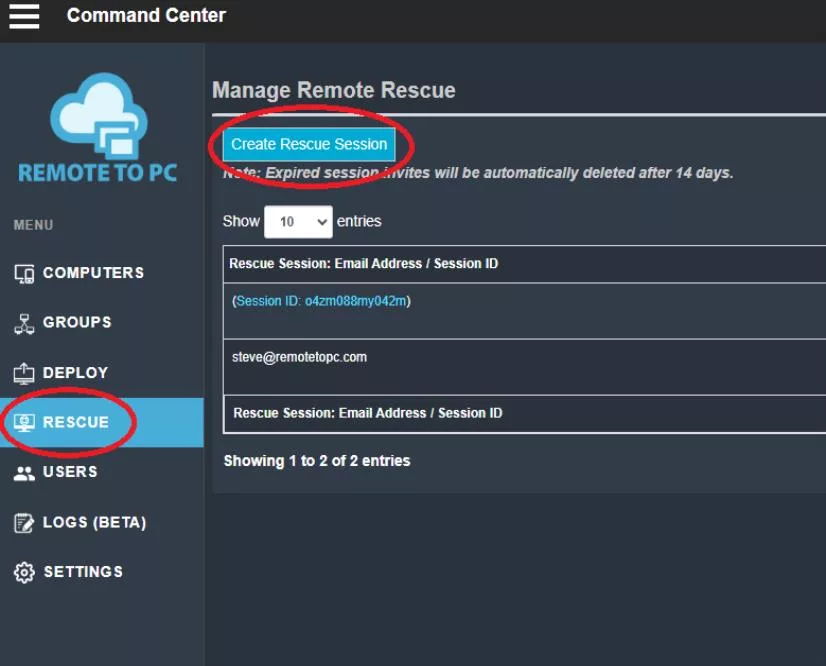Expand the Show entries dropdown
This screenshot has height=666, width=826.
click(x=298, y=222)
